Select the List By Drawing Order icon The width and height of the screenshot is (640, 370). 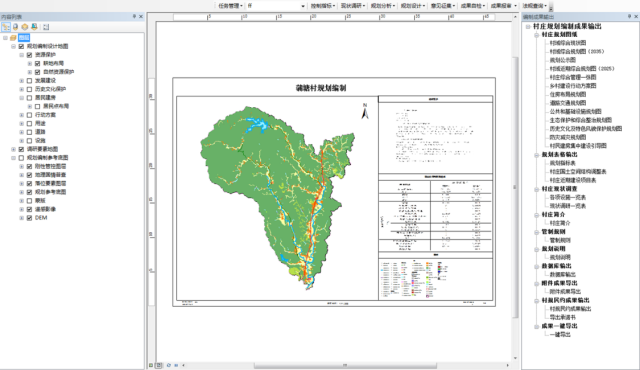click(x=6, y=27)
